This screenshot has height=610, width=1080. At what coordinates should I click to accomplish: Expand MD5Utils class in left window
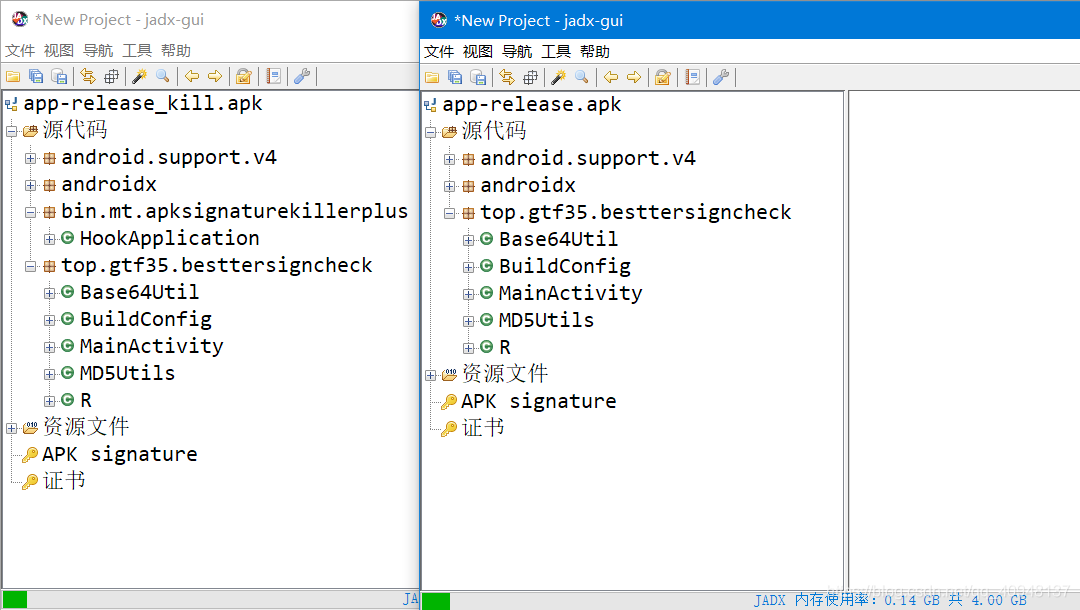49,375
